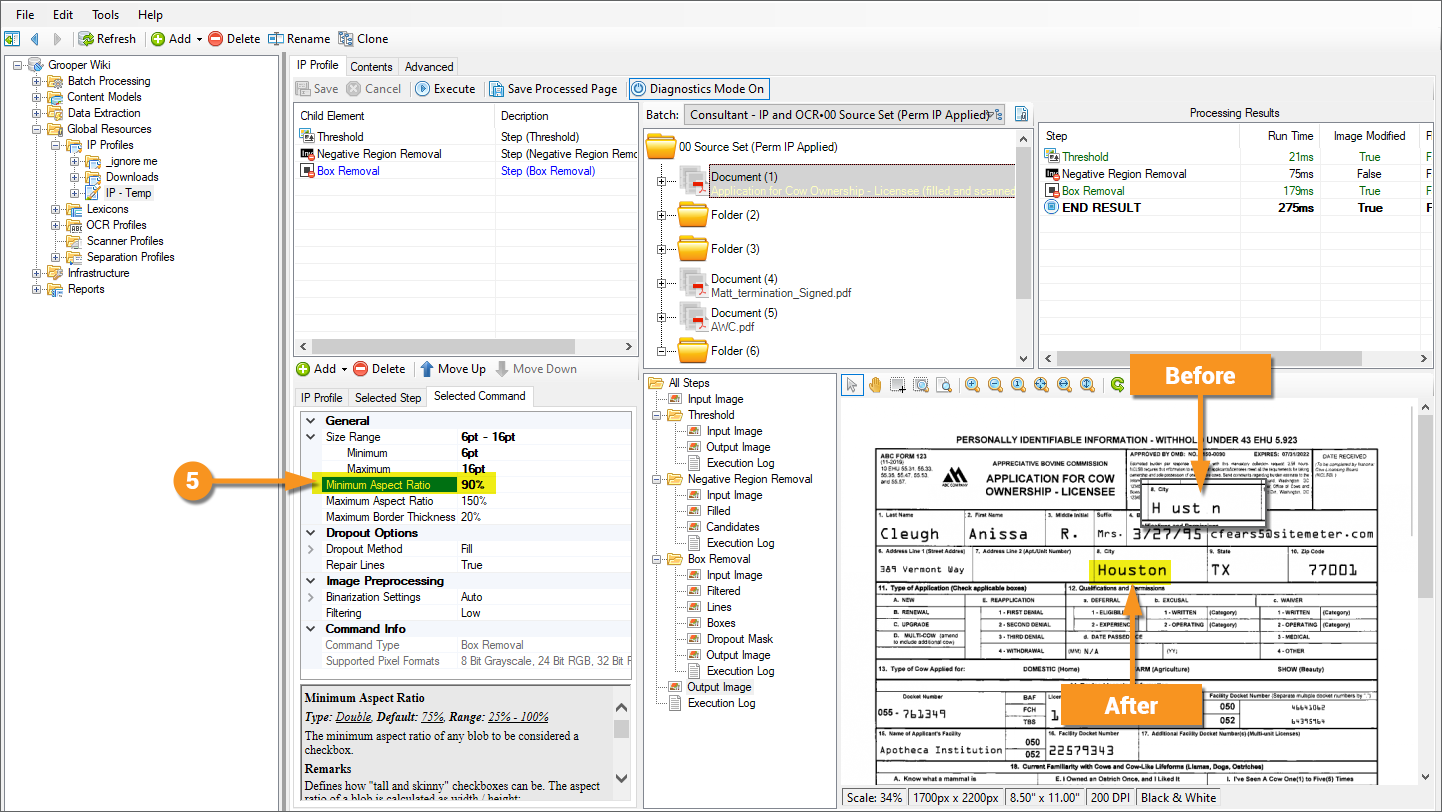The width and height of the screenshot is (1442, 812).
Task: Click the blue back navigation arrow
Action: [35, 39]
